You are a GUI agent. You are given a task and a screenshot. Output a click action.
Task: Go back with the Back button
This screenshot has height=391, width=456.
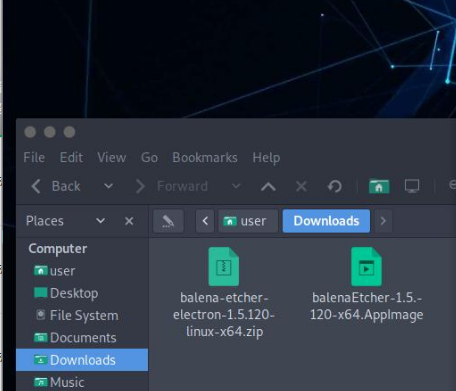[56, 186]
